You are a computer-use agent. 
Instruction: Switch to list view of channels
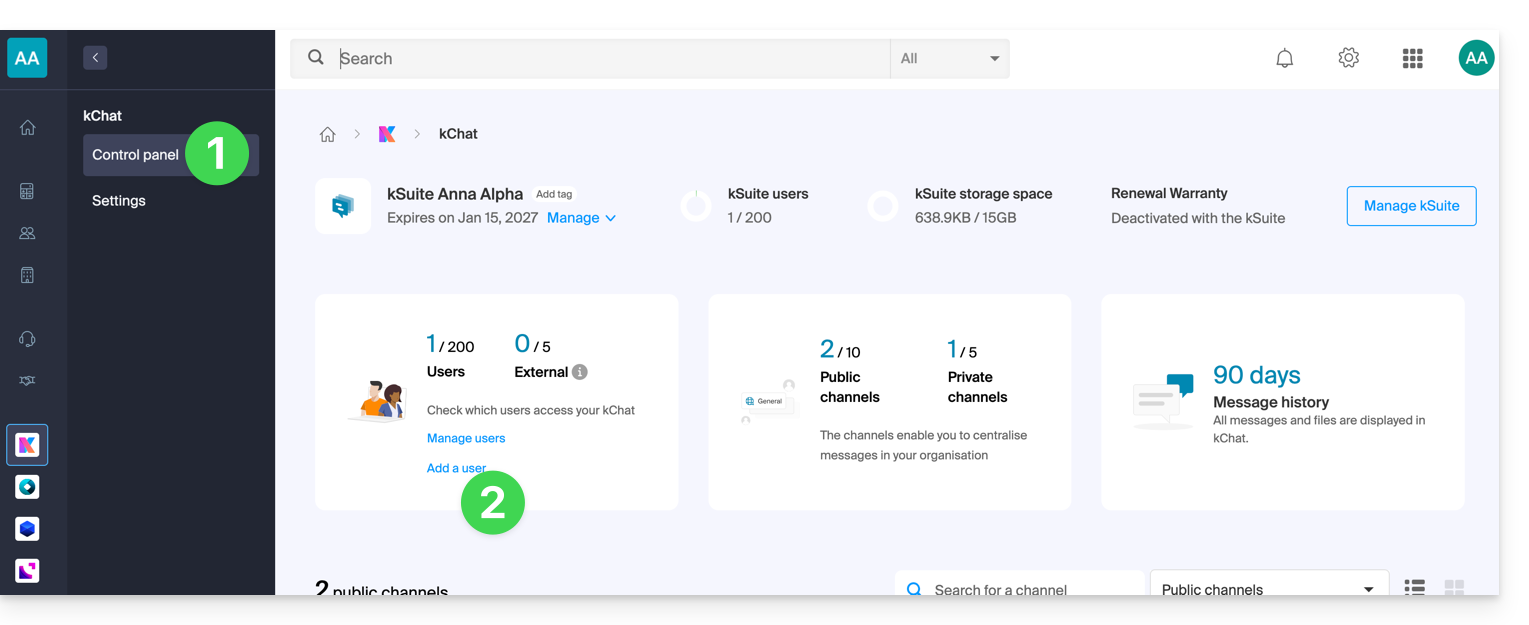click(x=1414, y=587)
